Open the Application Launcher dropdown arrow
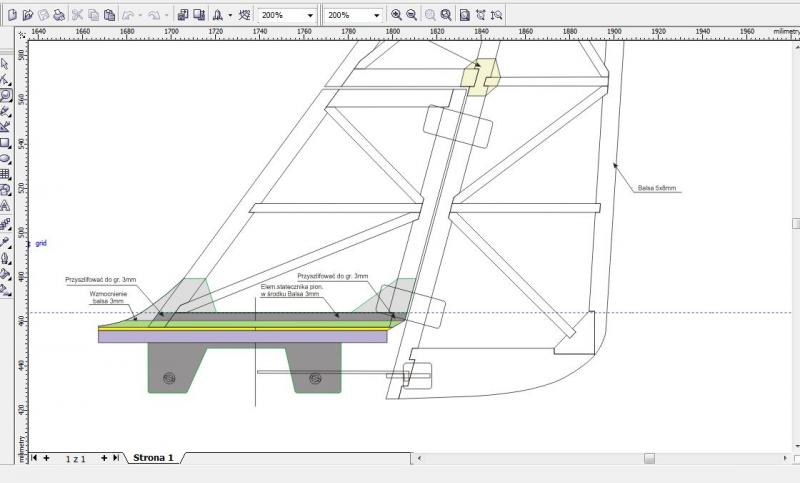Screen dimensions: 800x483 pyautogui.click(x=231, y=16)
